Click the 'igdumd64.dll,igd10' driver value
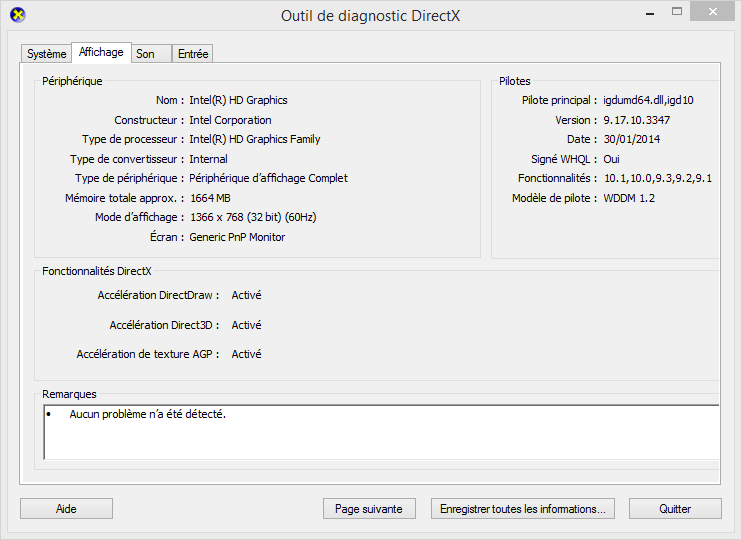742x540 pixels. click(x=648, y=100)
